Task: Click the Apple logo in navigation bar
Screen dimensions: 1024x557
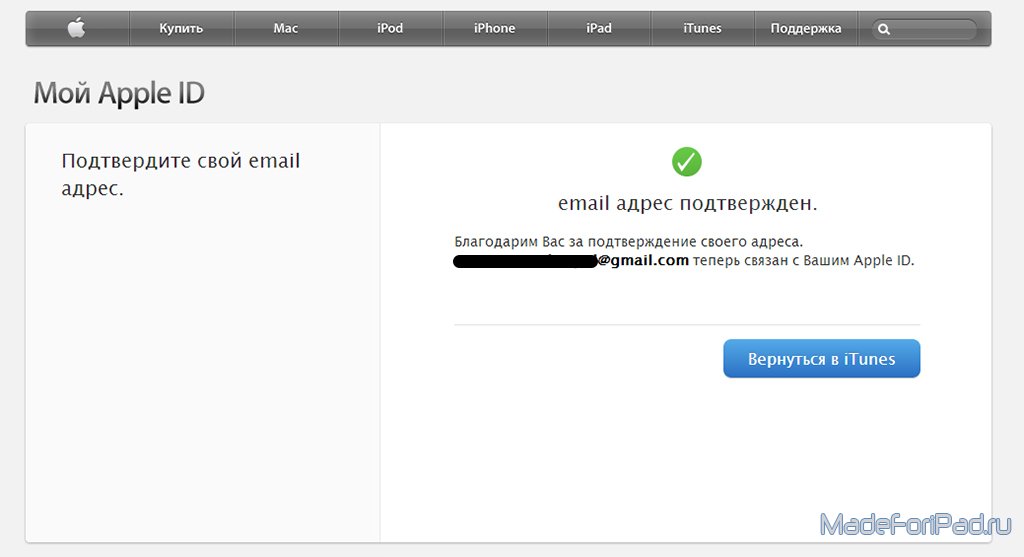Action: tap(77, 29)
